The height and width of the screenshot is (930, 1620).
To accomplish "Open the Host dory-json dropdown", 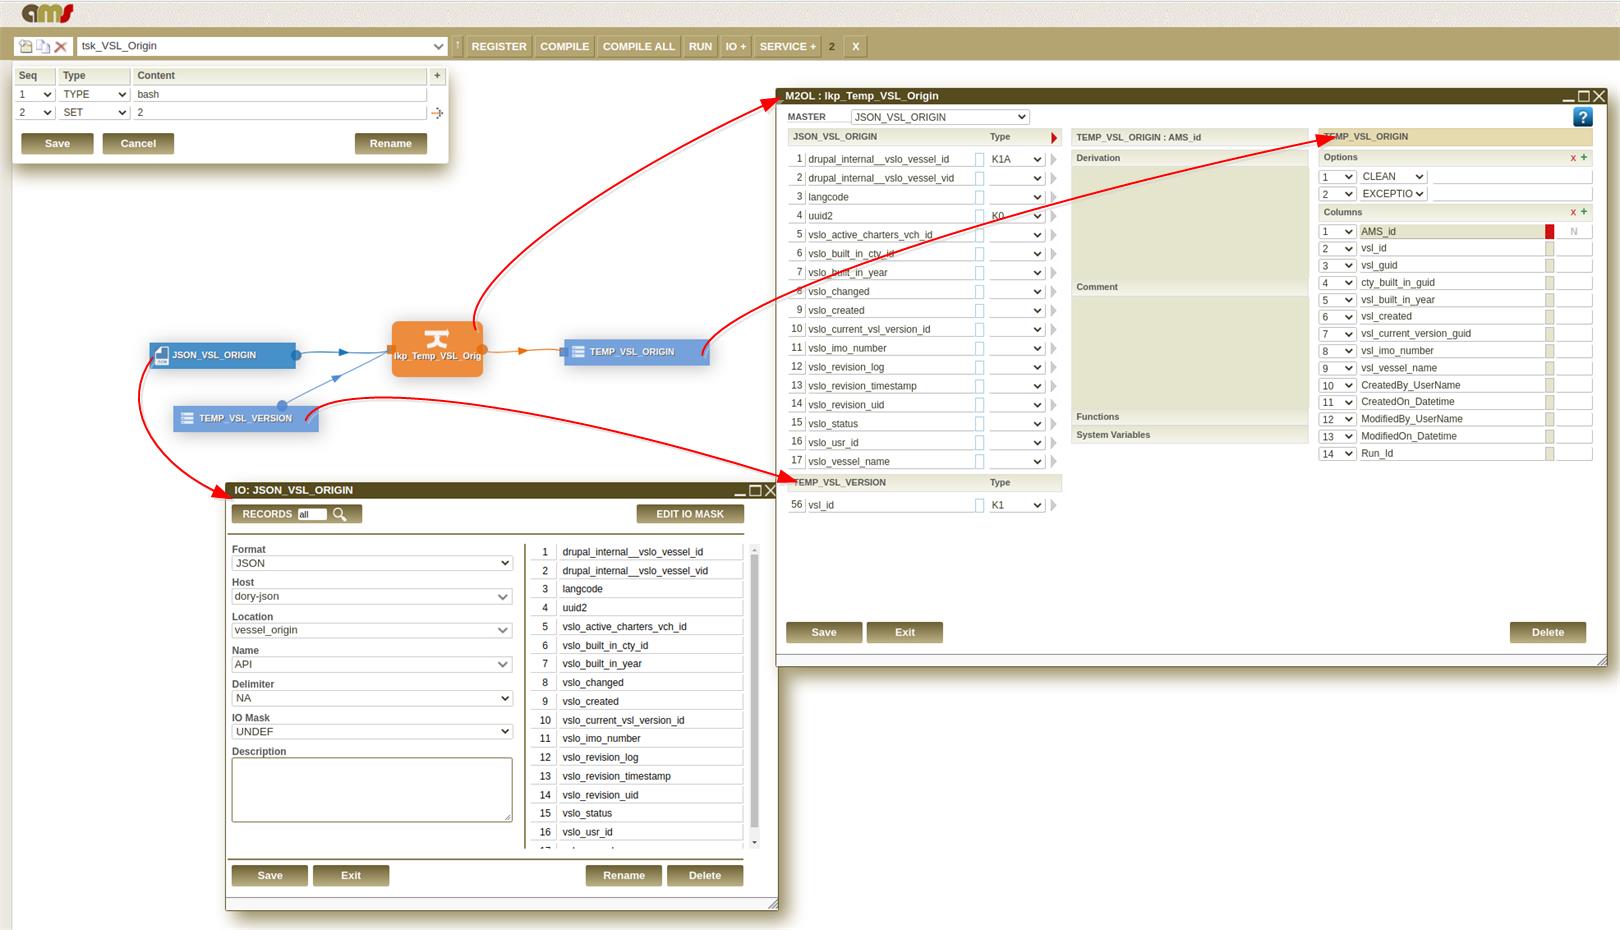I will pyautogui.click(x=372, y=597).
